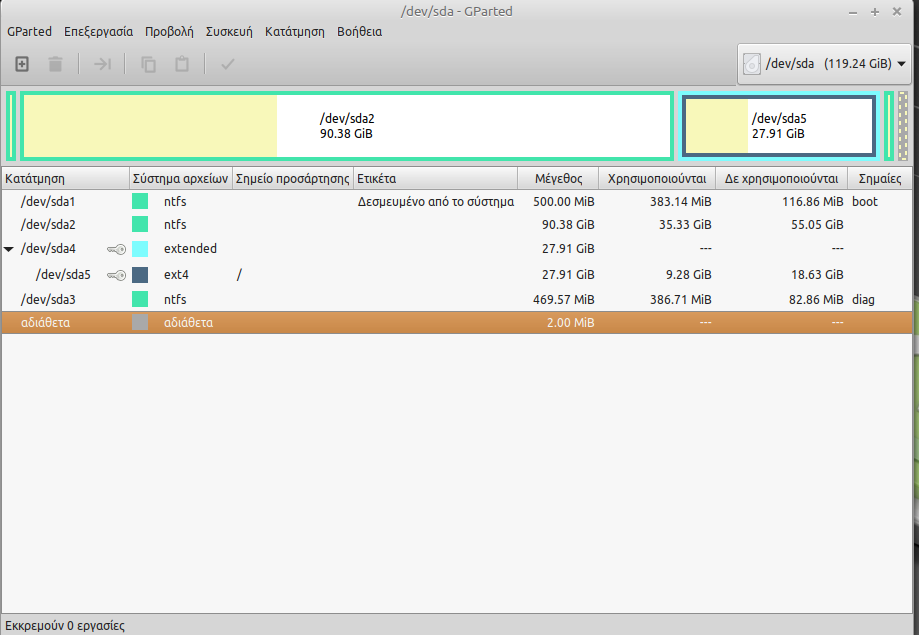Click the cyan extended color swatch for /dev/sda4
The height and width of the screenshot is (635, 919).
coord(140,249)
